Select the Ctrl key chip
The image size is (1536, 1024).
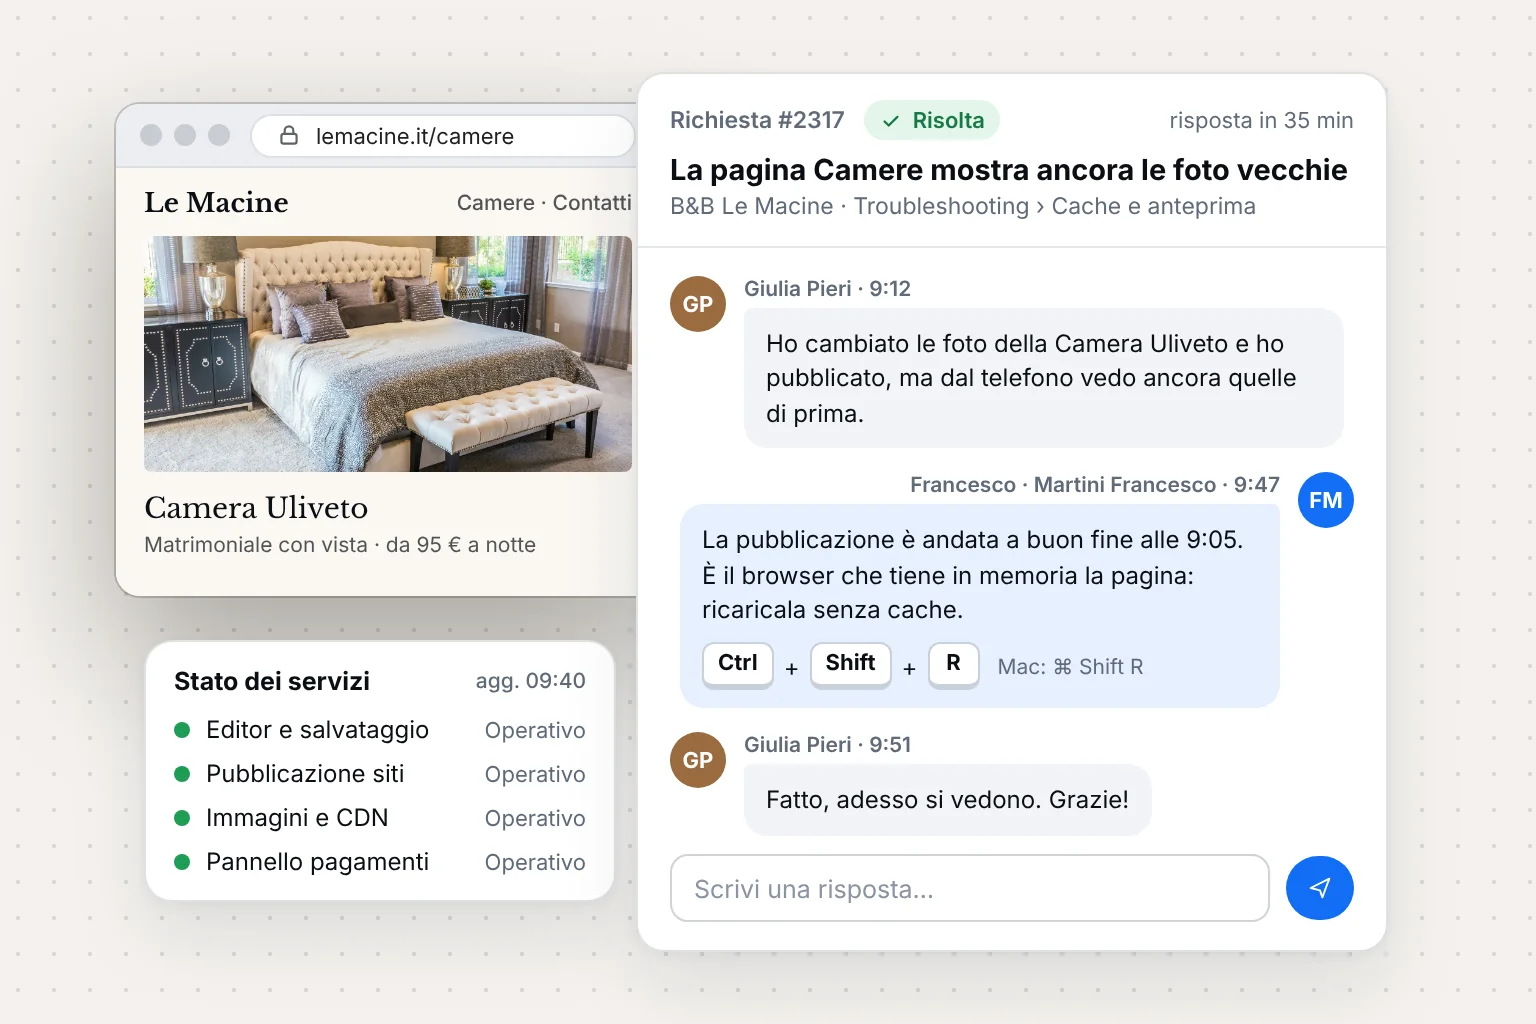tap(738, 664)
